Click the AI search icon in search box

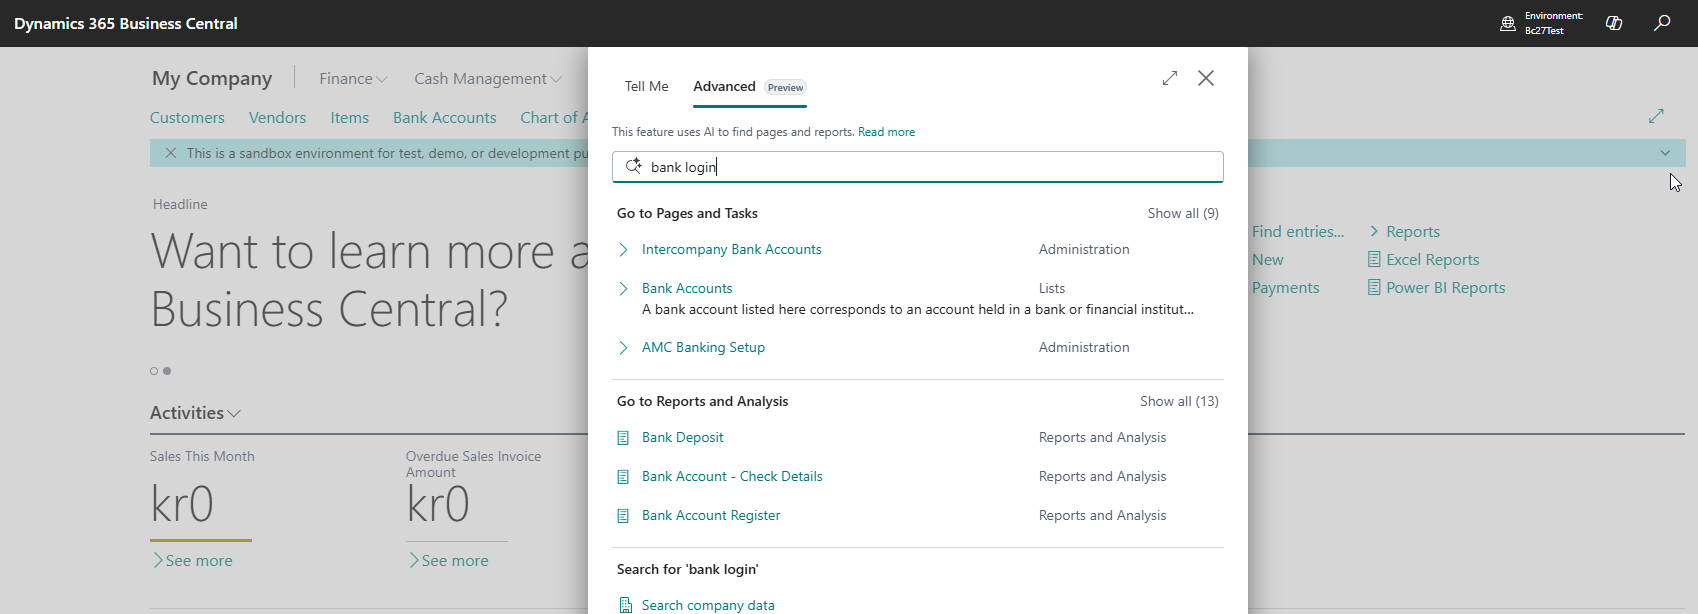pos(633,166)
